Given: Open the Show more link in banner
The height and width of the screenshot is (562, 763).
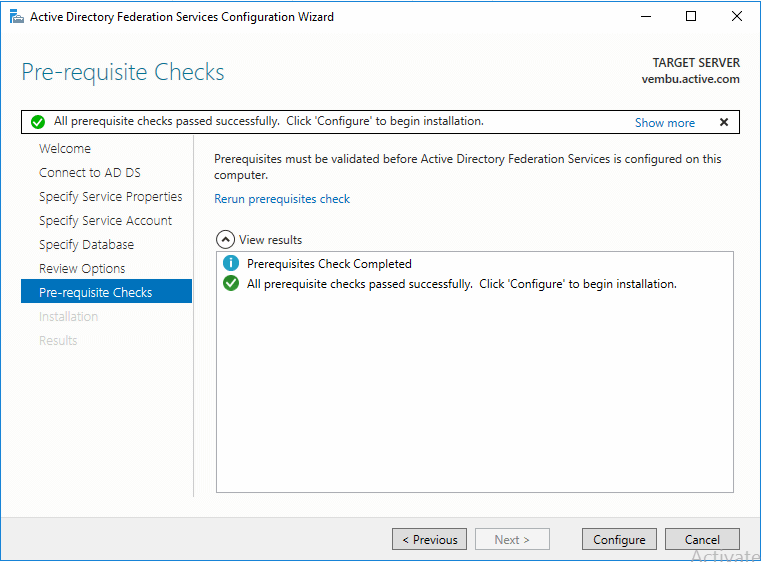Looking at the screenshot, I should click(664, 123).
